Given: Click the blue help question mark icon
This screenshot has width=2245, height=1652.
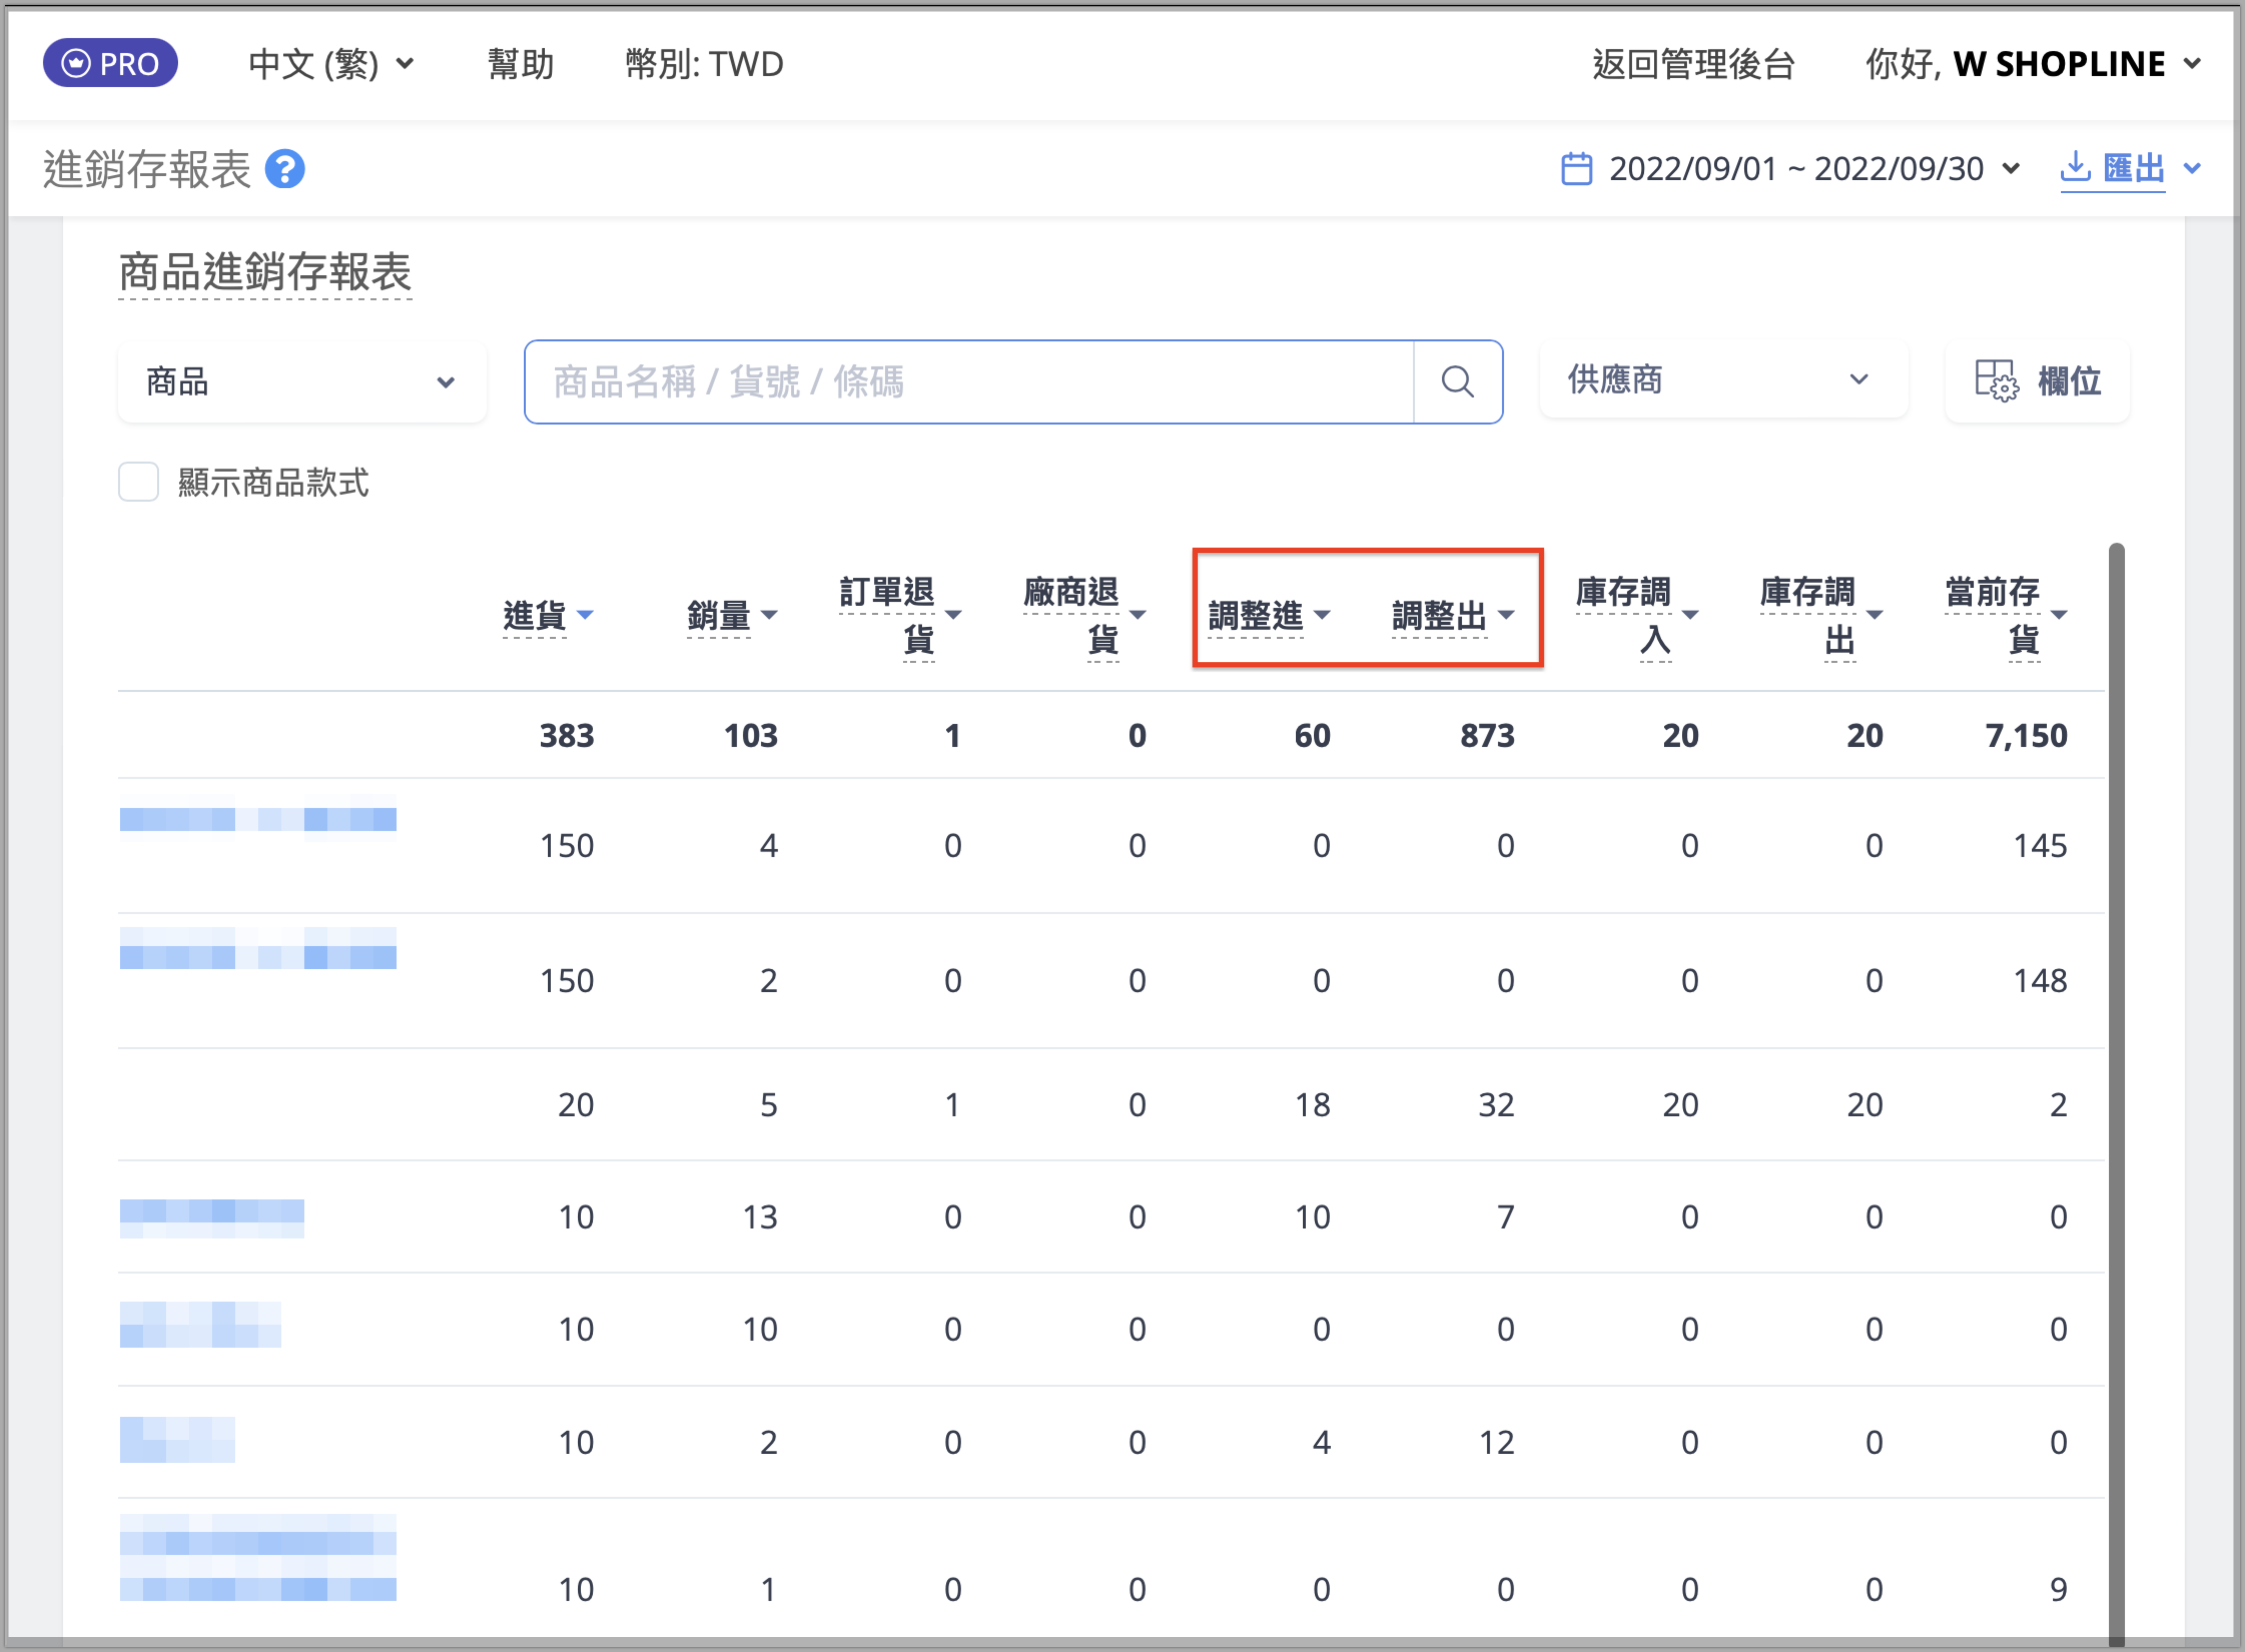Looking at the screenshot, I should tap(285, 169).
